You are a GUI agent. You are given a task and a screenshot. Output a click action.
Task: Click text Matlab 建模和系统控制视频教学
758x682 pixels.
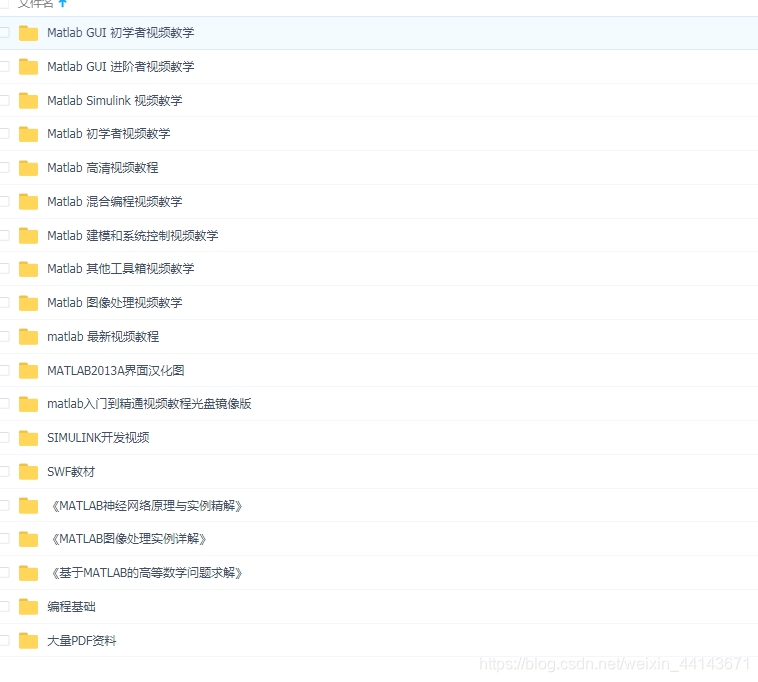point(132,235)
